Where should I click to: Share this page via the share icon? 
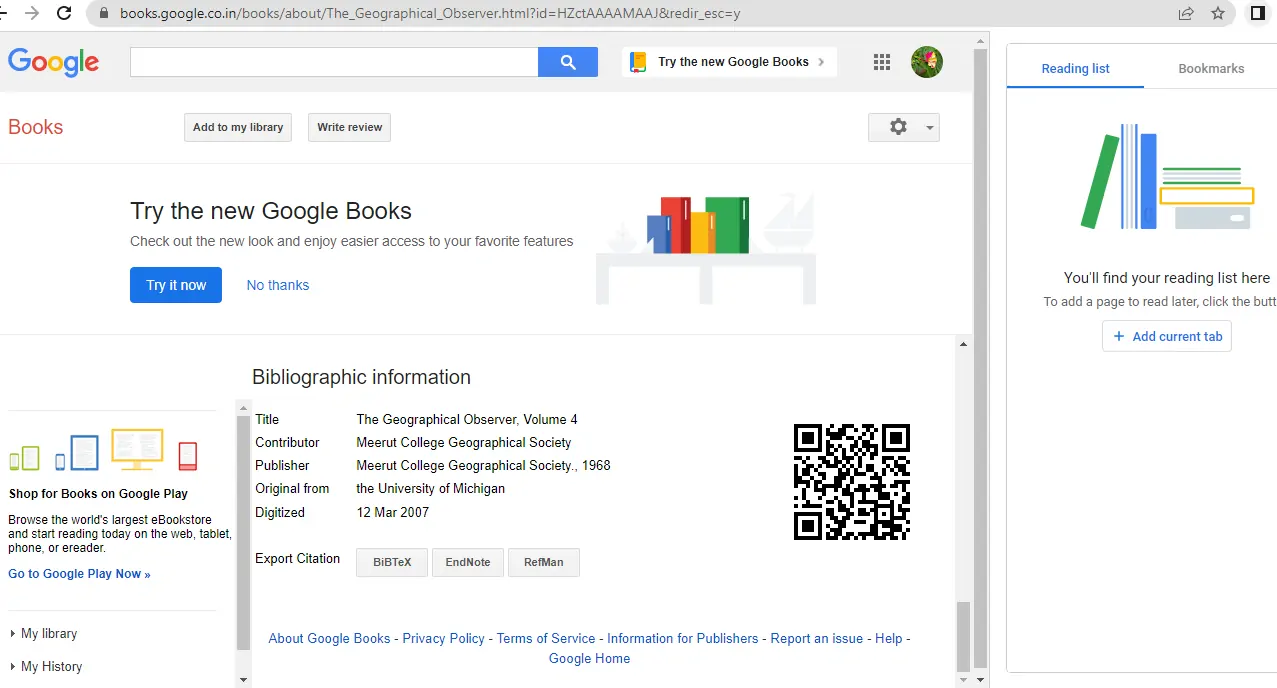click(x=1186, y=14)
